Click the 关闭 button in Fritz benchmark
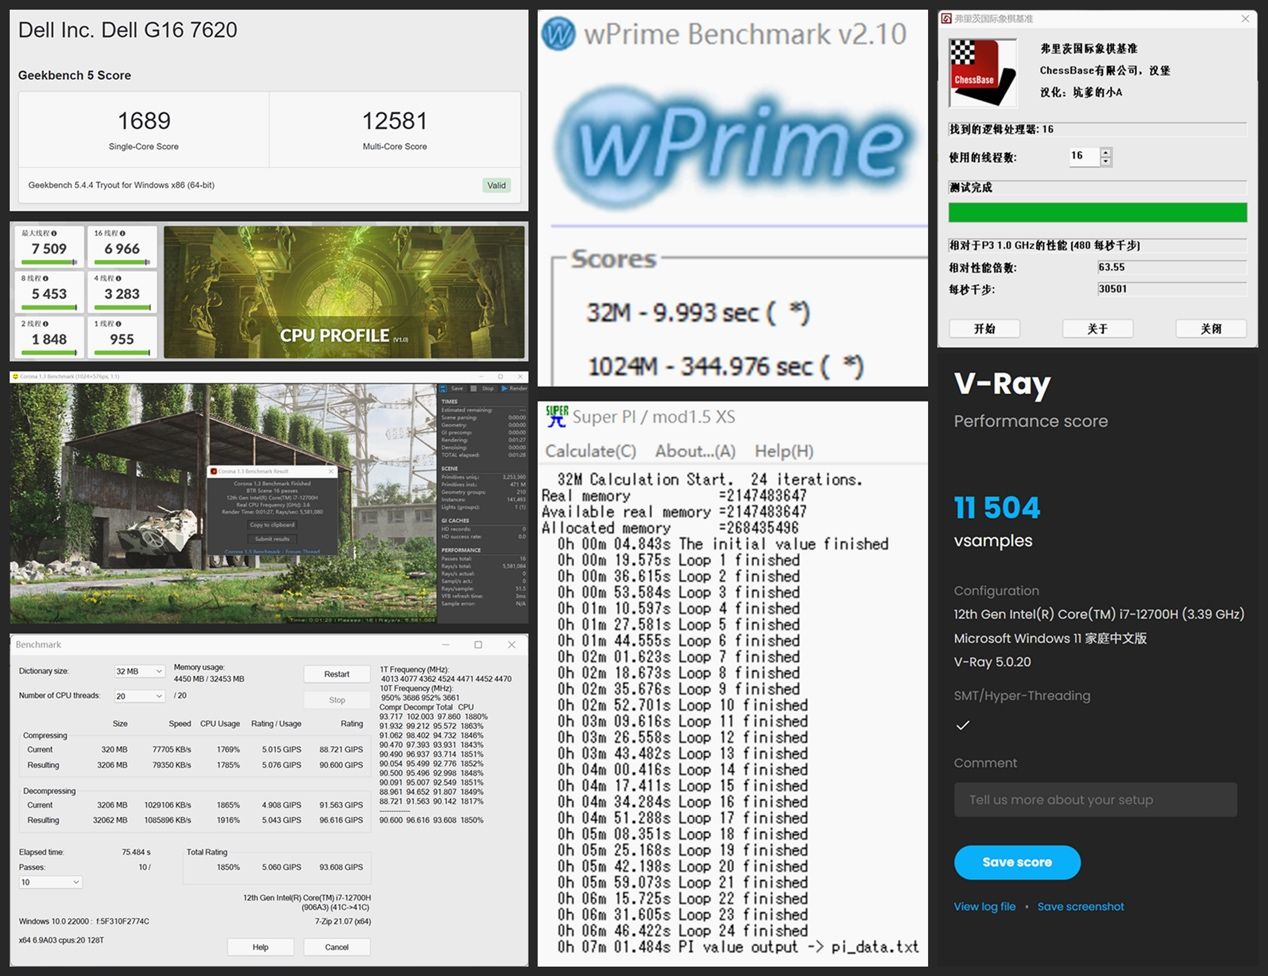 [x=1210, y=328]
